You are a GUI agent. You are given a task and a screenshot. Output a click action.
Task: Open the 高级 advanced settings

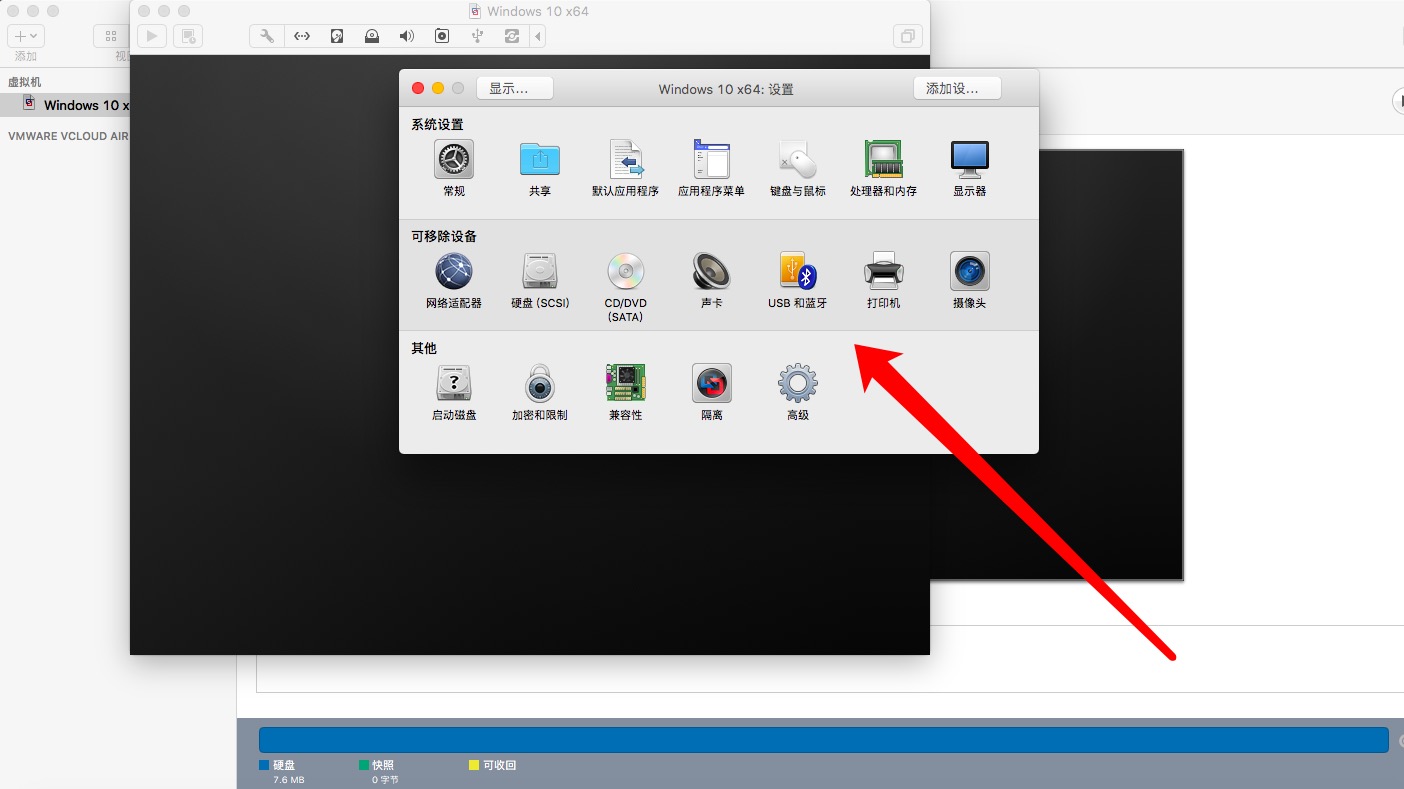798,391
